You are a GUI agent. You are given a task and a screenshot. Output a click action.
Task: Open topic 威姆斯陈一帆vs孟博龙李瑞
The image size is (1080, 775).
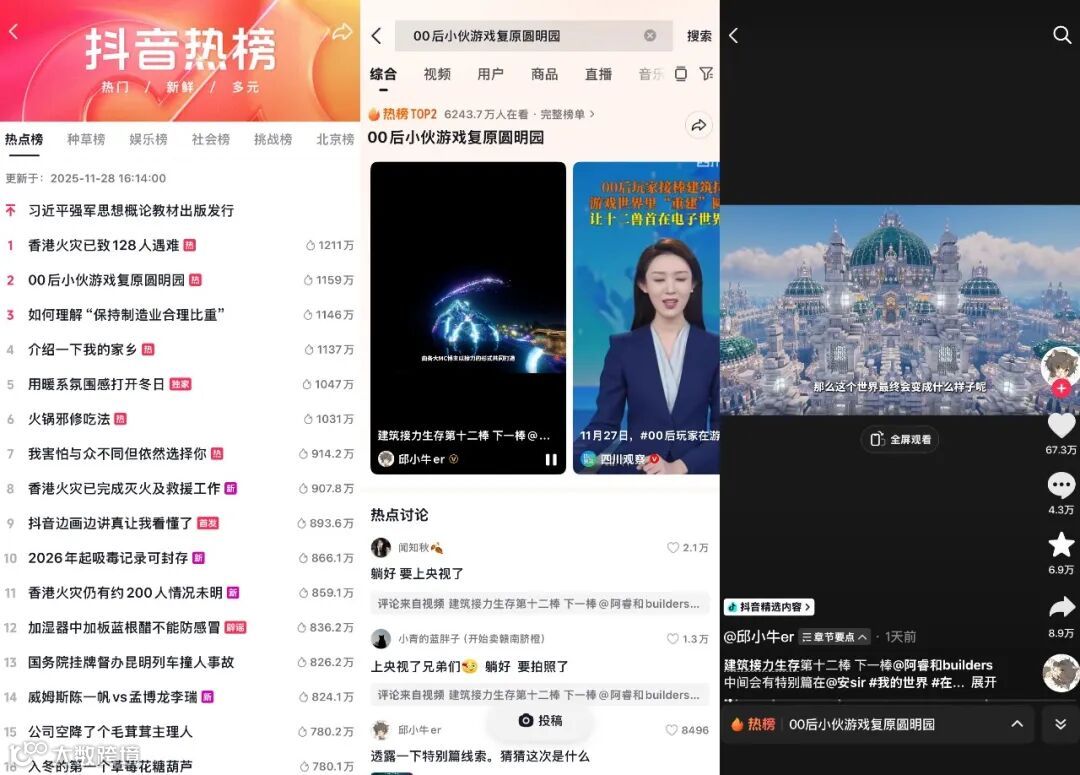[x=112, y=697]
